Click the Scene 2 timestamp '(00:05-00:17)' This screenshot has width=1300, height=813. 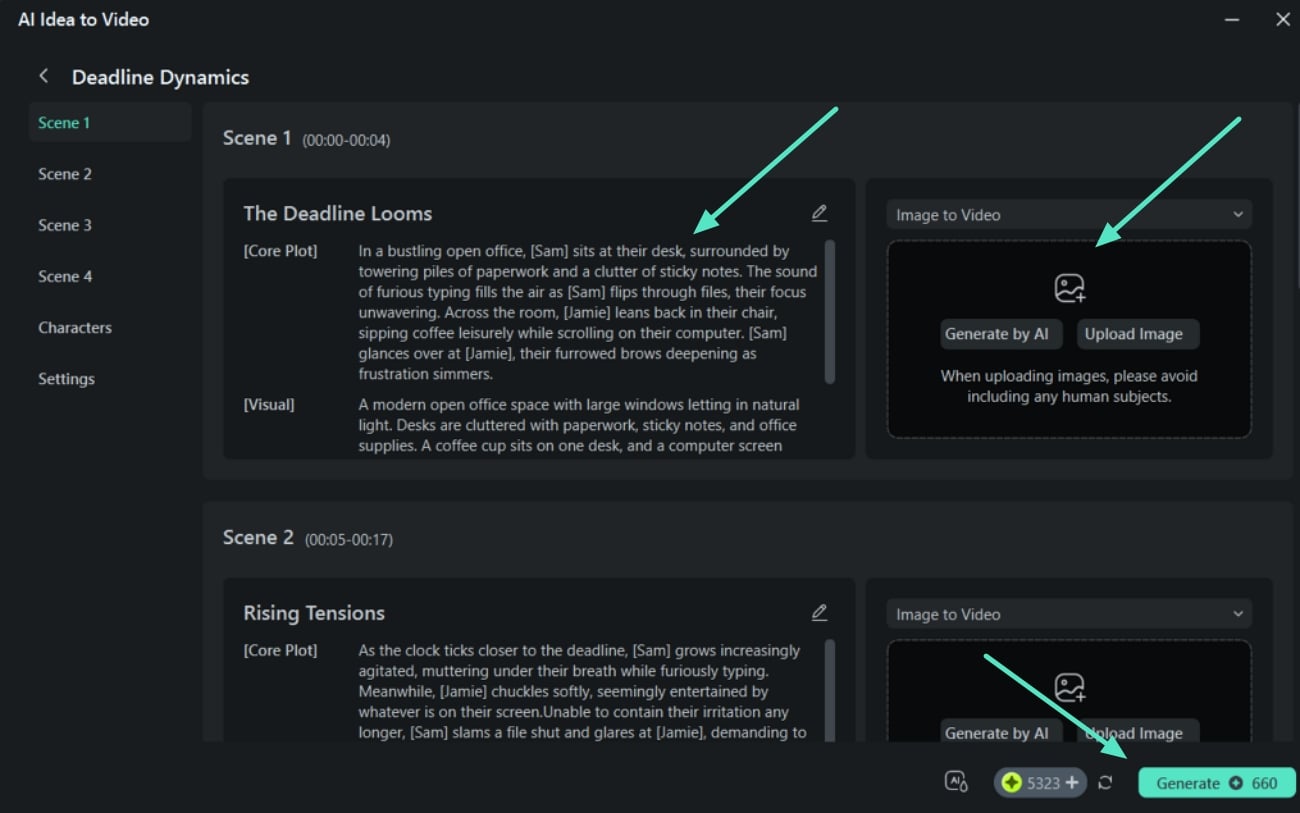[349, 540]
